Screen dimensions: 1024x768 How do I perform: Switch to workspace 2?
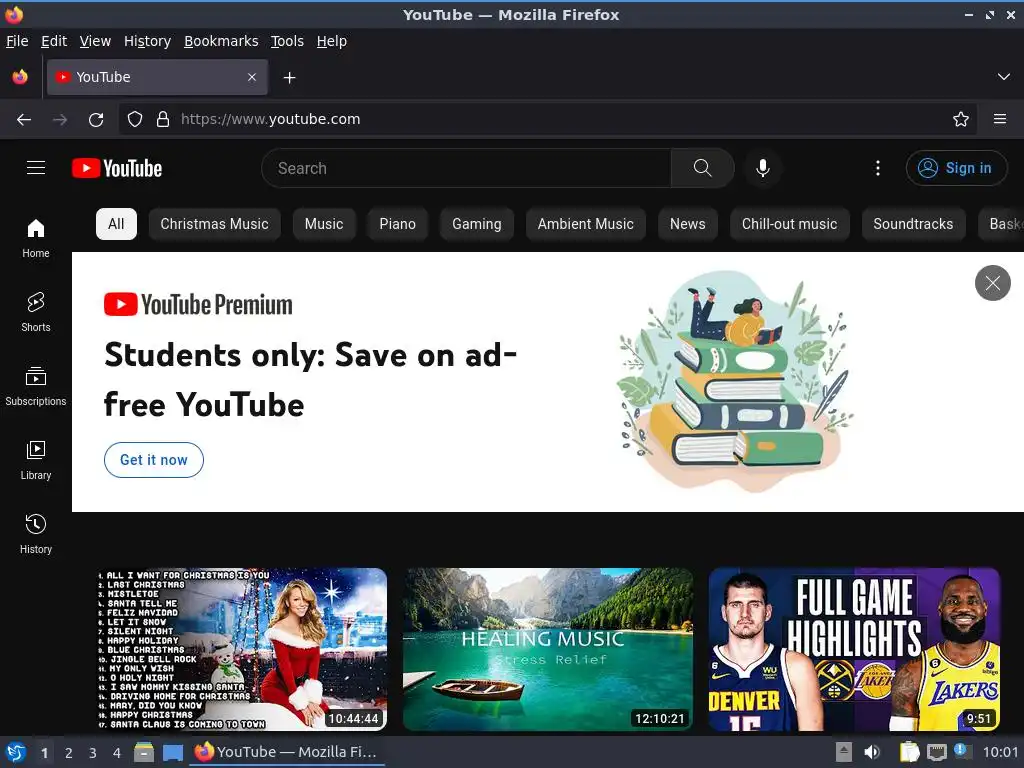(69, 753)
